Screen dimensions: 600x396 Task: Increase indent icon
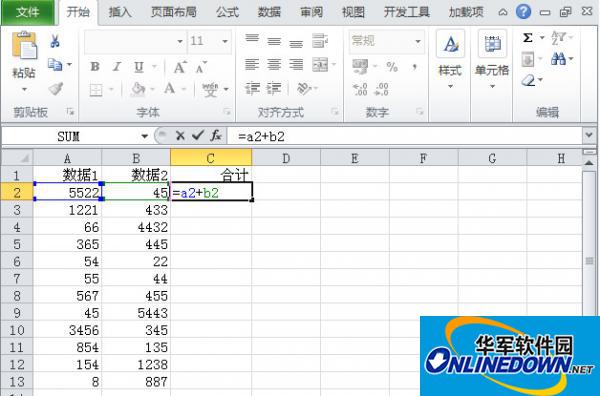click(274, 89)
